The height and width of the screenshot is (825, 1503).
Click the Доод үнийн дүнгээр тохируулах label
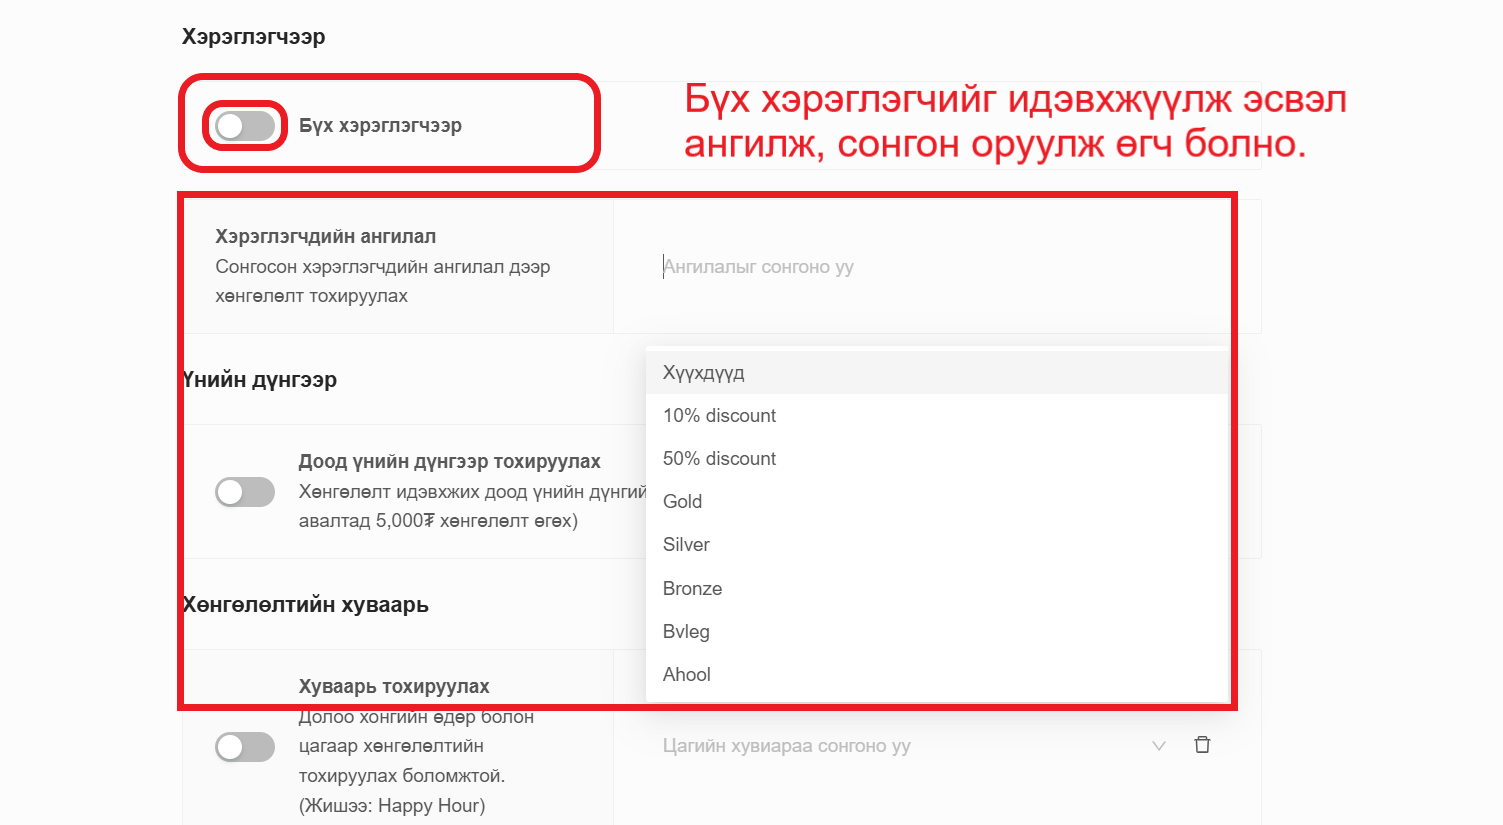coord(449,462)
